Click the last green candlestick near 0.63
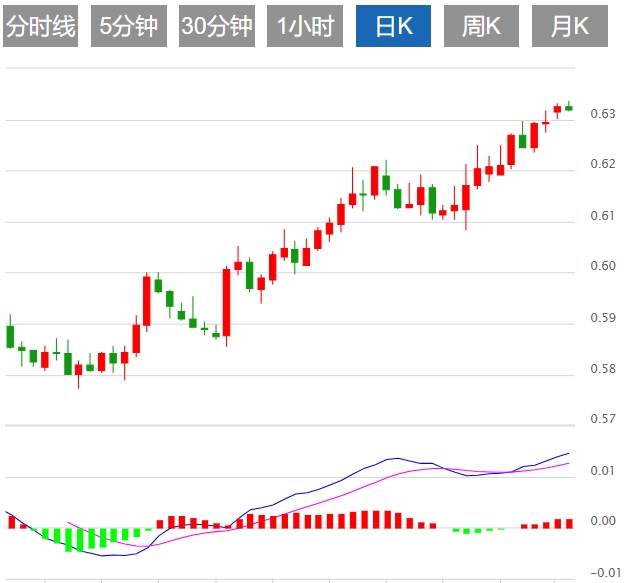Viewport: 631px width, 583px height. click(569, 107)
